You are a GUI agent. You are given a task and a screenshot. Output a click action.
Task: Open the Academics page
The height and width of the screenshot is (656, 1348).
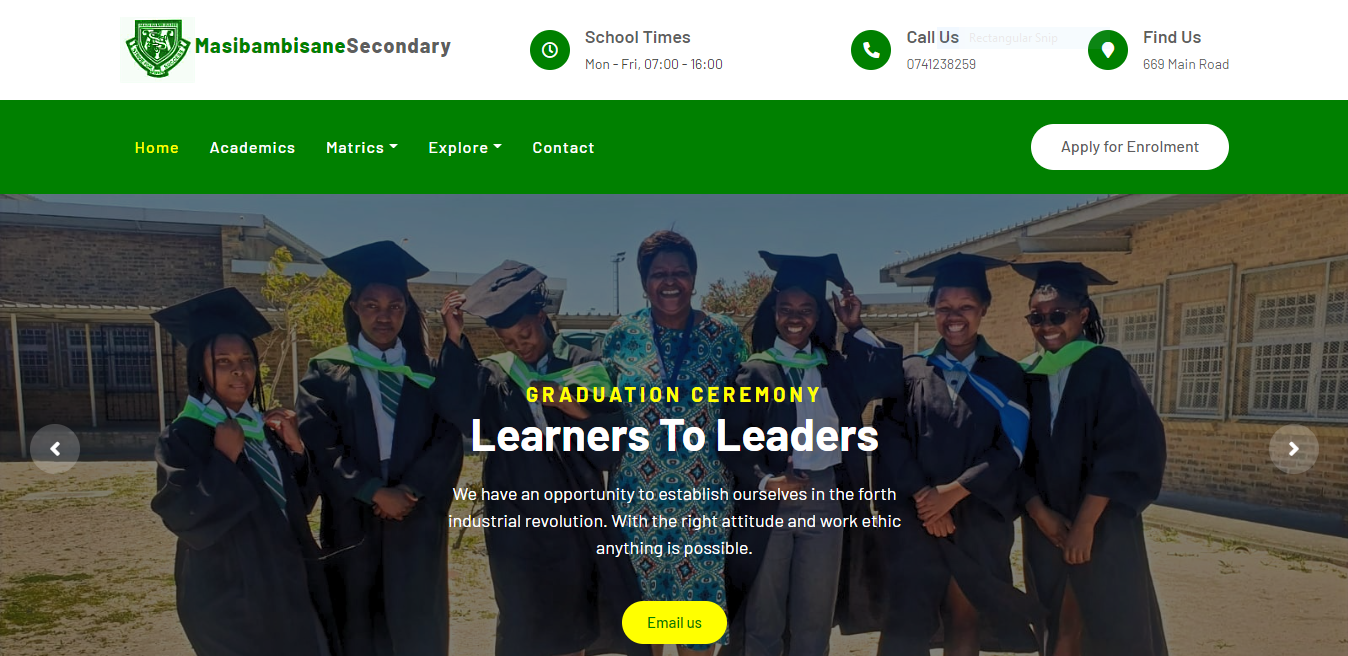coord(252,147)
